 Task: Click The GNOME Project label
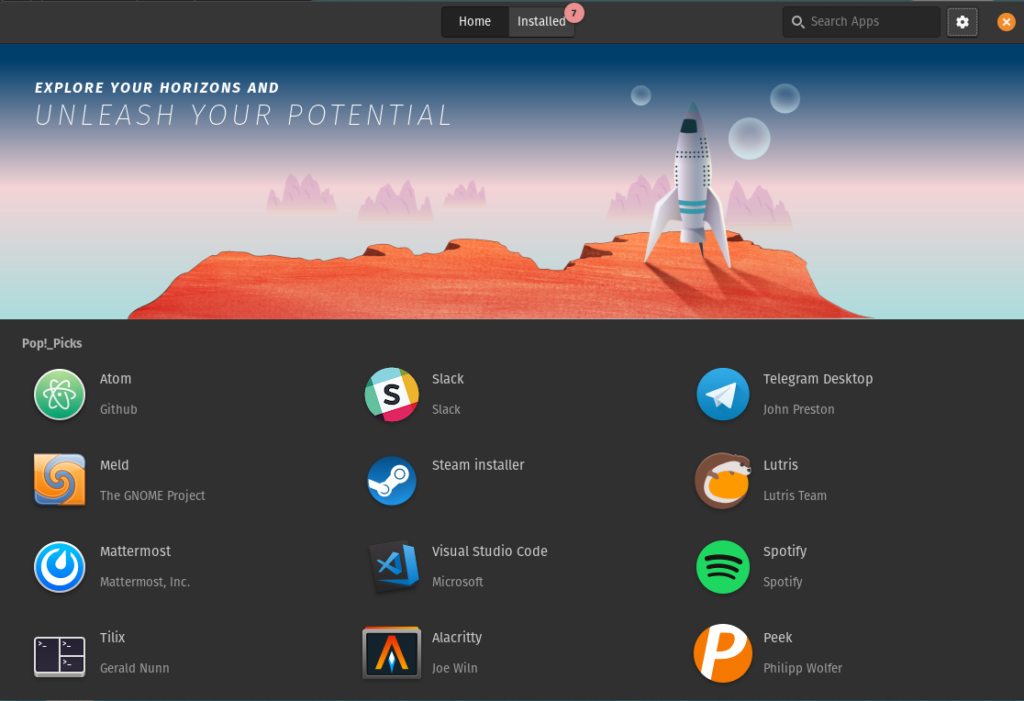tap(153, 496)
